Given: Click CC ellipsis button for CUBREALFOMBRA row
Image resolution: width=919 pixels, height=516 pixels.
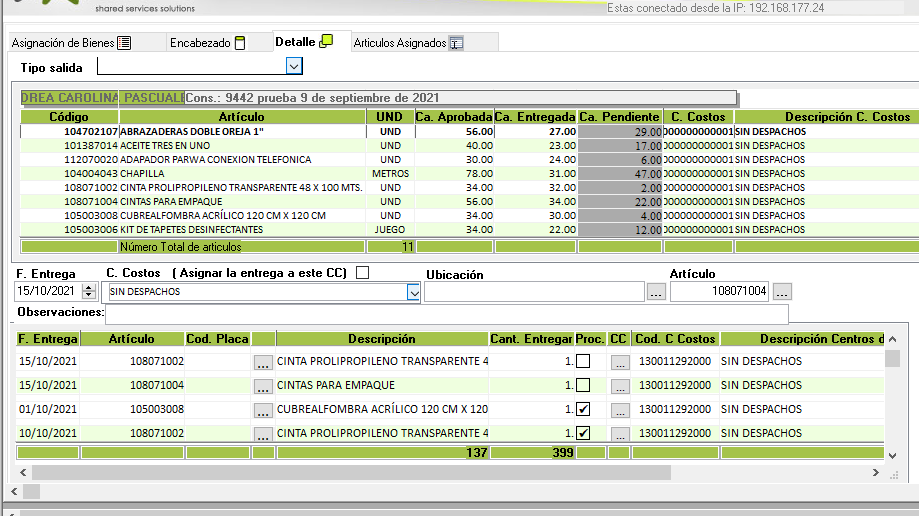Looking at the screenshot, I should coord(619,409).
